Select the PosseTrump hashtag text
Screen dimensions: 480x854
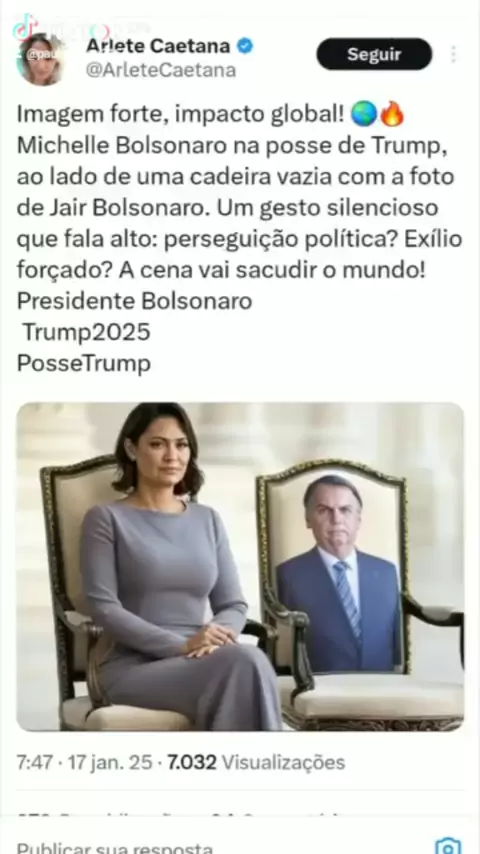tap(84, 363)
